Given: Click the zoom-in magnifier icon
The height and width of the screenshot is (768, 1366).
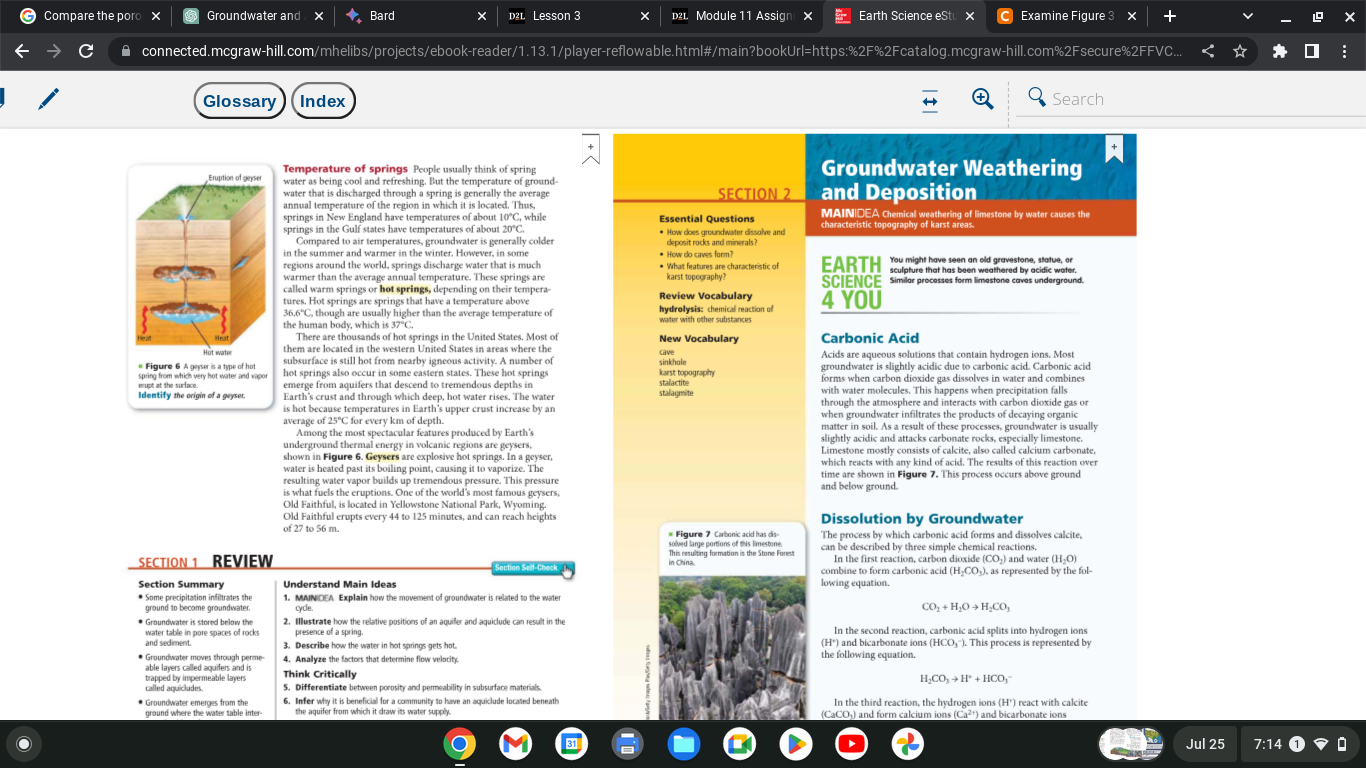Looking at the screenshot, I should point(981,98).
